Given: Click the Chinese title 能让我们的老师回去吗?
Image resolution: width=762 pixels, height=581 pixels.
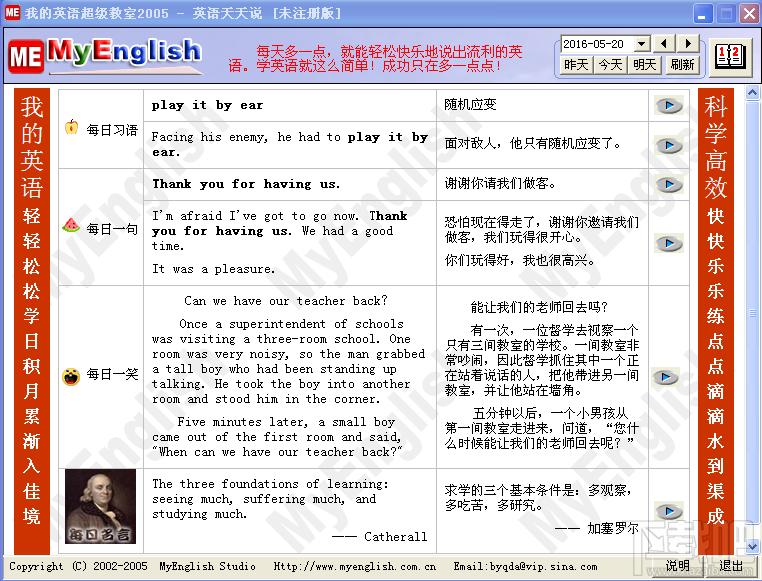Looking at the screenshot, I should (539, 307).
